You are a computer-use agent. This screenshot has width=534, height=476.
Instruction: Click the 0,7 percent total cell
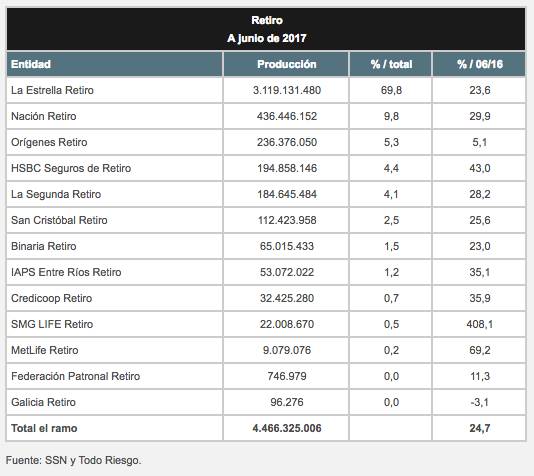click(391, 298)
